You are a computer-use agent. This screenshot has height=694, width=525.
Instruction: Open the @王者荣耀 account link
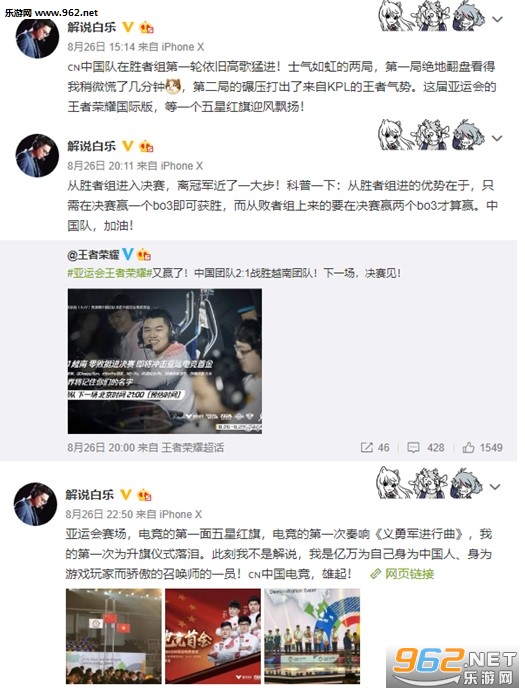tap(93, 254)
